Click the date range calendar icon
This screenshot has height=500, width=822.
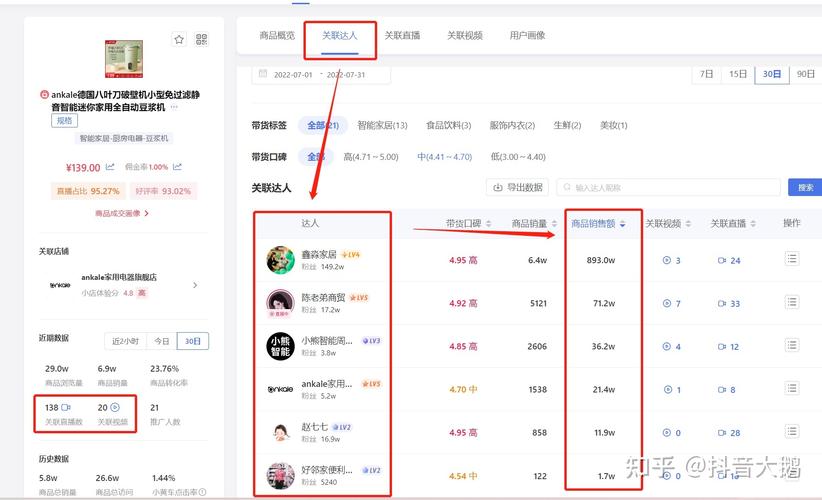click(263, 73)
